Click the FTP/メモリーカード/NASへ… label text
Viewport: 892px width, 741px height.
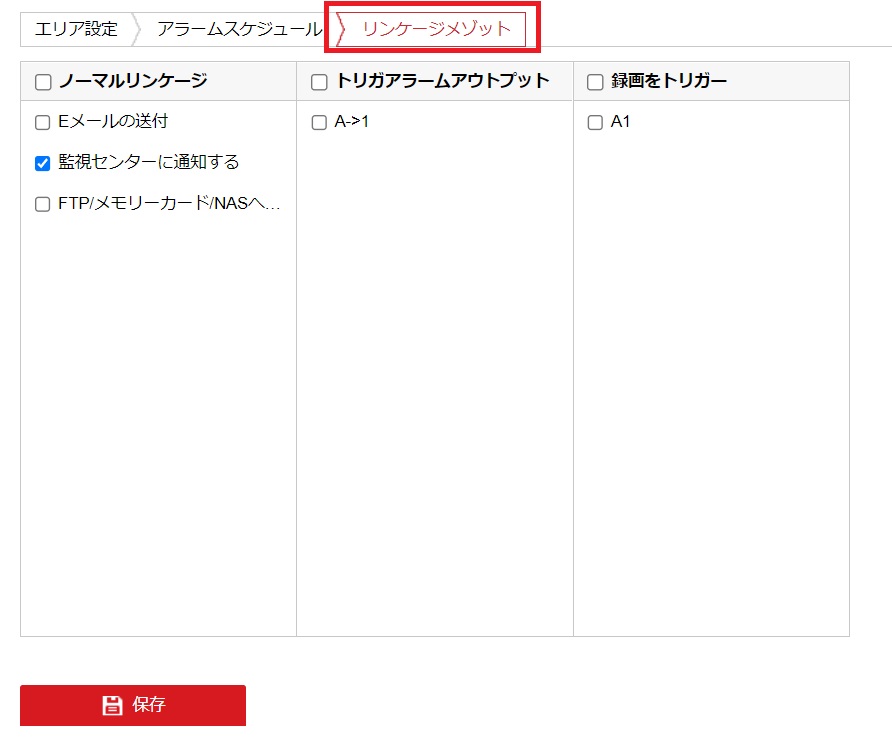point(169,203)
